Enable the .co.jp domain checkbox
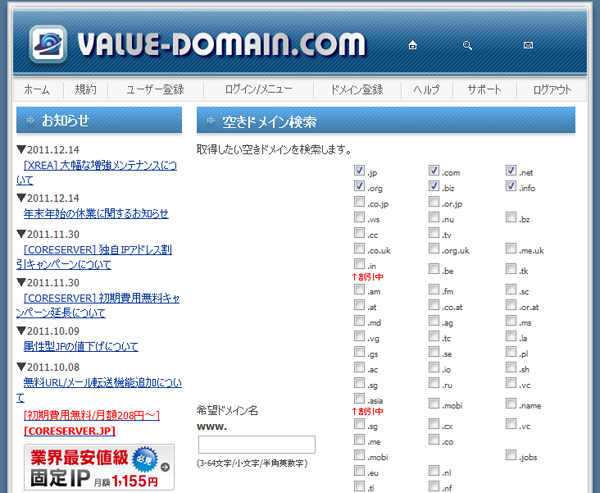Image resolution: width=600 pixels, height=493 pixels. tap(360, 203)
